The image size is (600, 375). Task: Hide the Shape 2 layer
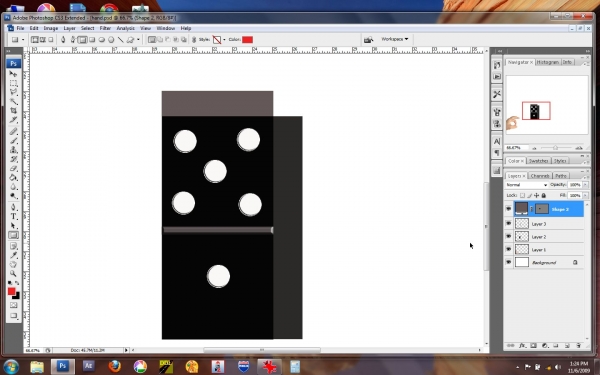click(508, 209)
